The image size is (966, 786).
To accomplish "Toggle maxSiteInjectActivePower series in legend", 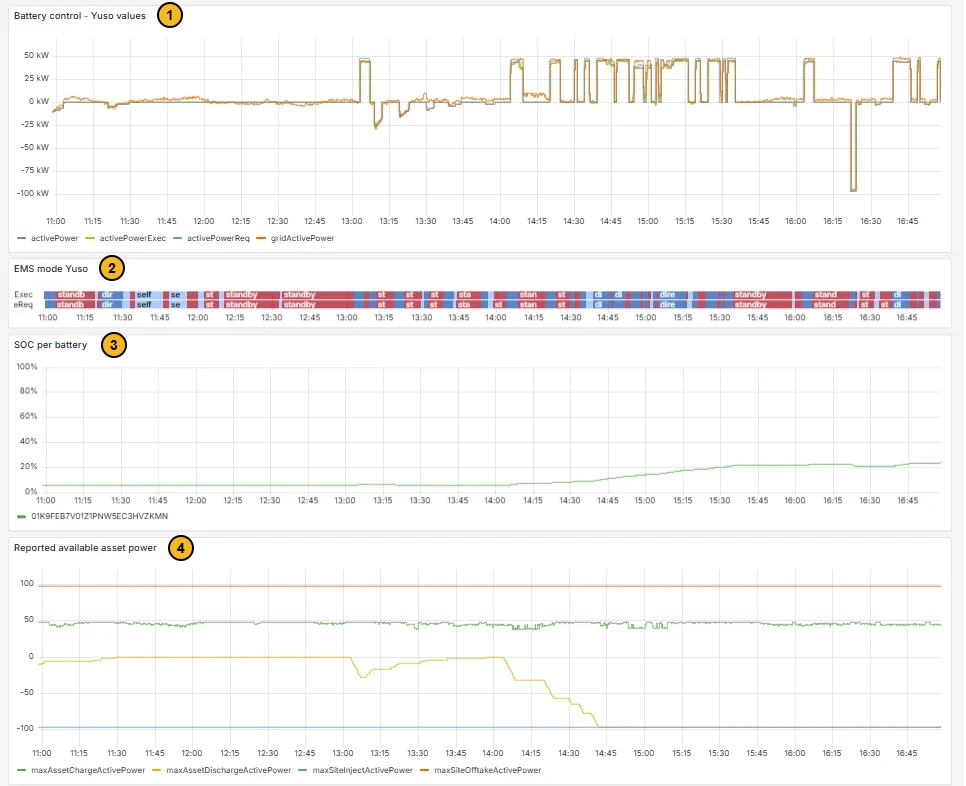I will 362,770.
